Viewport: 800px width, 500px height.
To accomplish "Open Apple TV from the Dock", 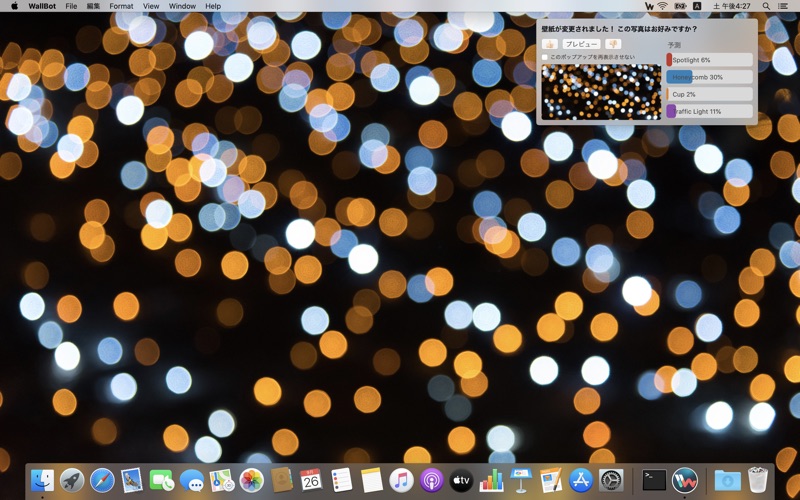I will click(x=461, y=480).
